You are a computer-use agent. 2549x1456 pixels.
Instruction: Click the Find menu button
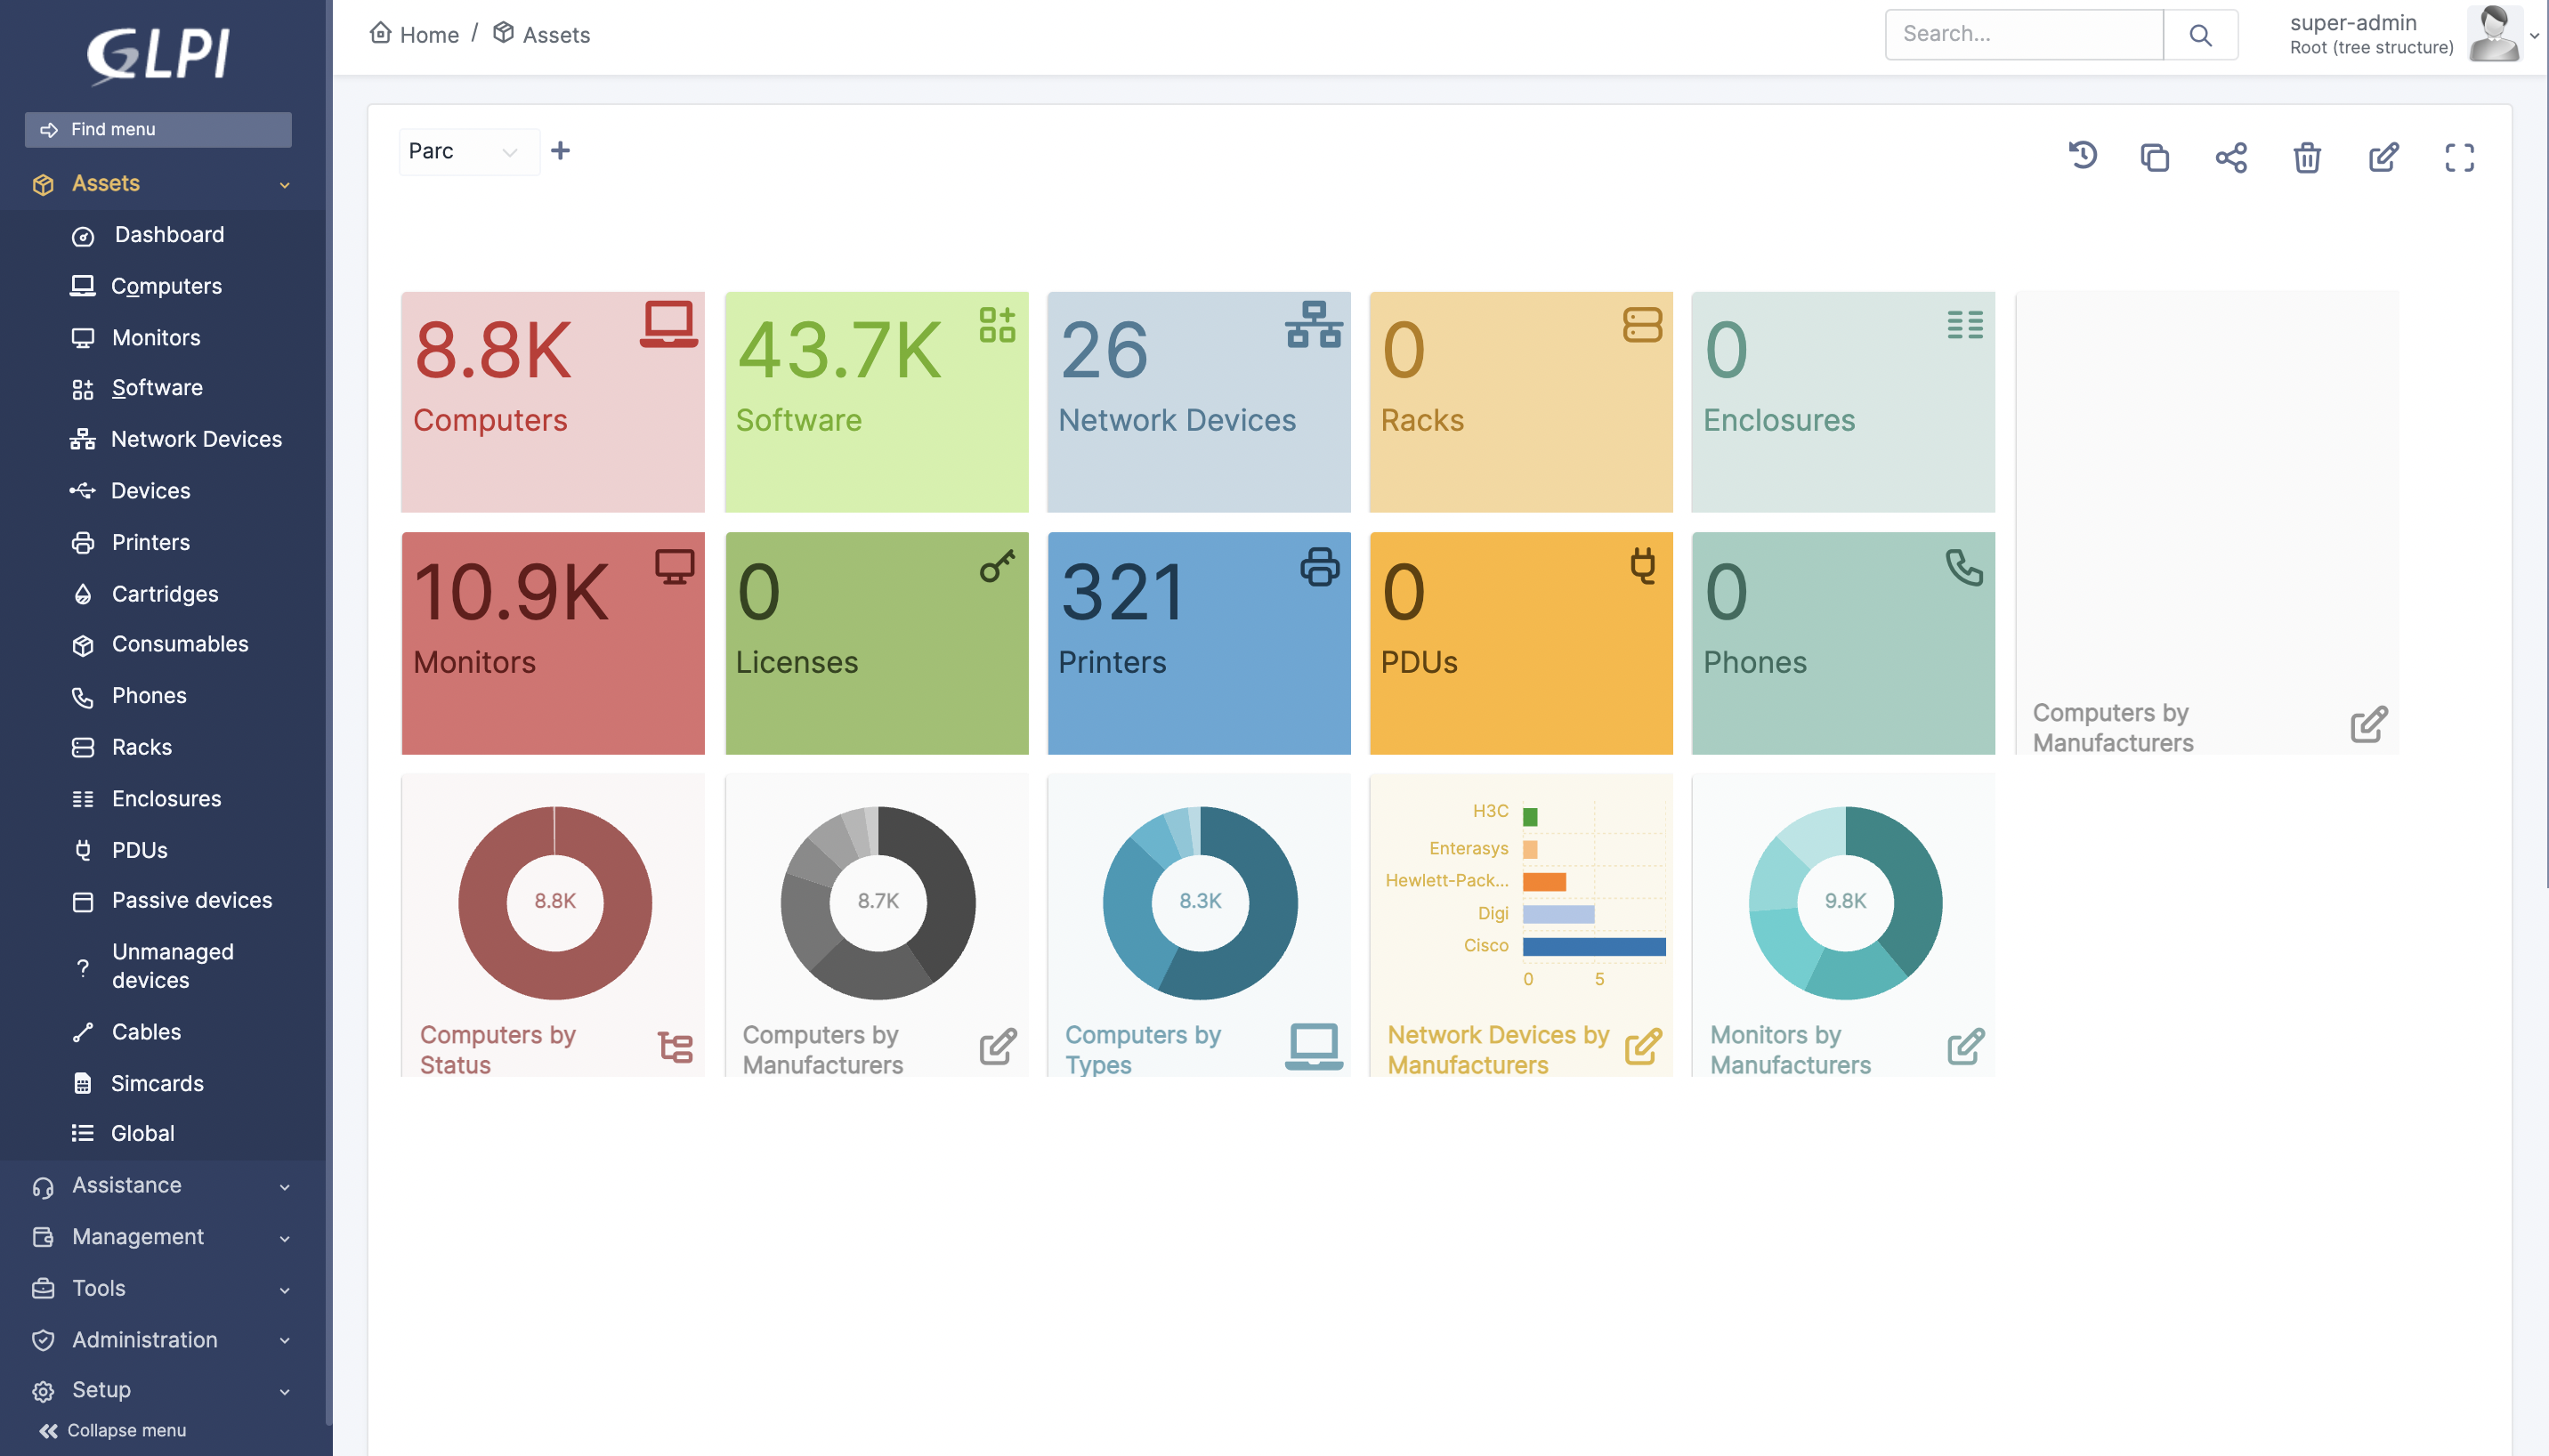[158, 130]
